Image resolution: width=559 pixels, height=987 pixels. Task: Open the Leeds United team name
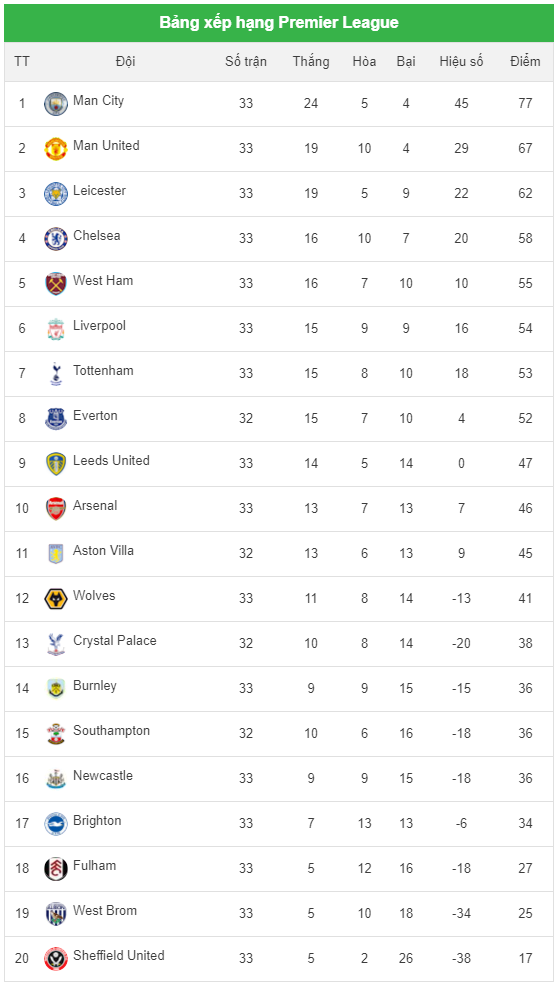(111, 460)
